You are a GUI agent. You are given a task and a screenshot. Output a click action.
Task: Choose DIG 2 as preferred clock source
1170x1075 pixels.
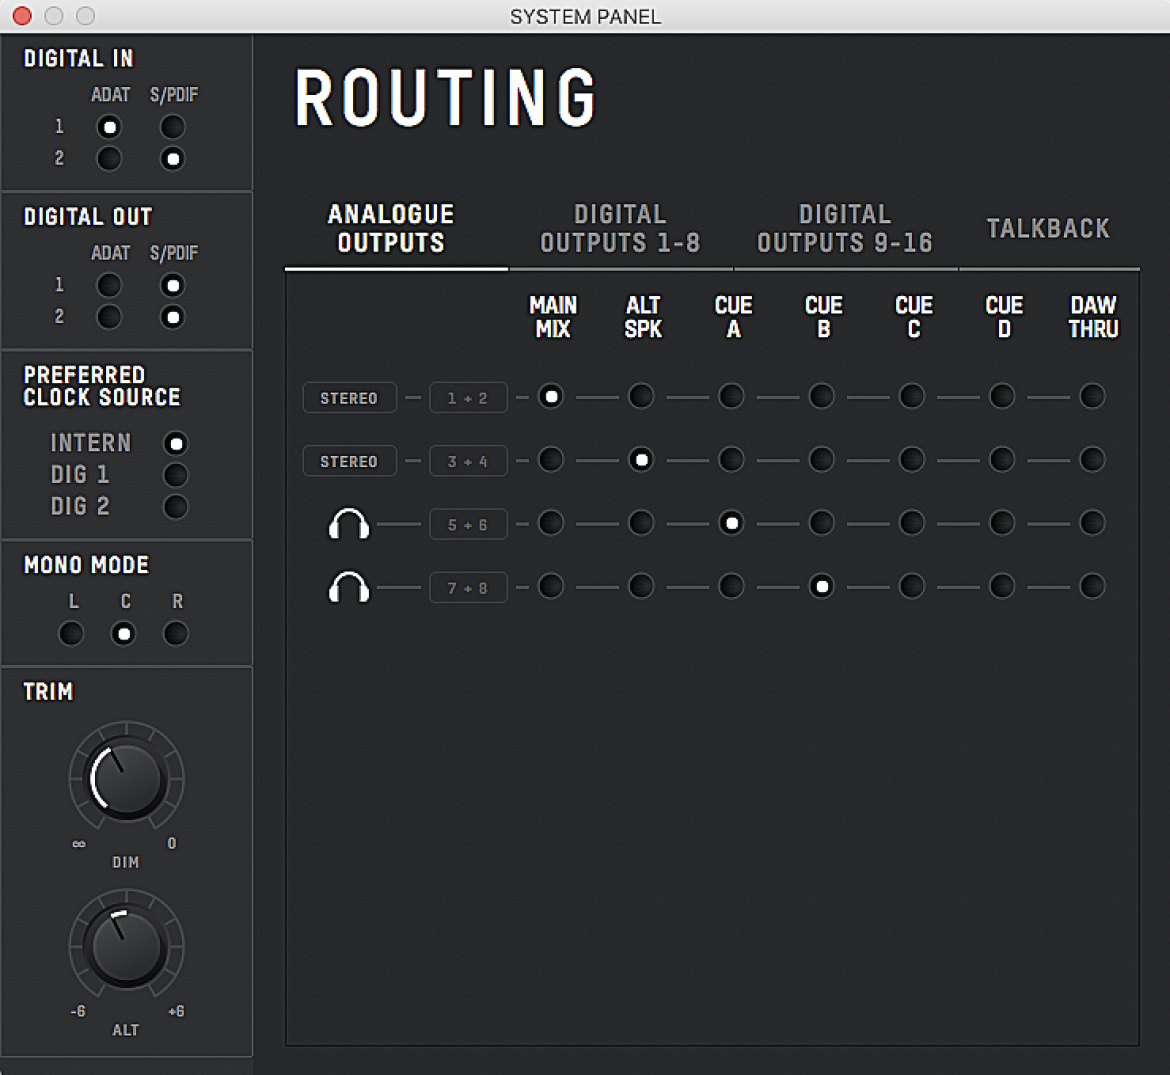(x=175, y=507)
